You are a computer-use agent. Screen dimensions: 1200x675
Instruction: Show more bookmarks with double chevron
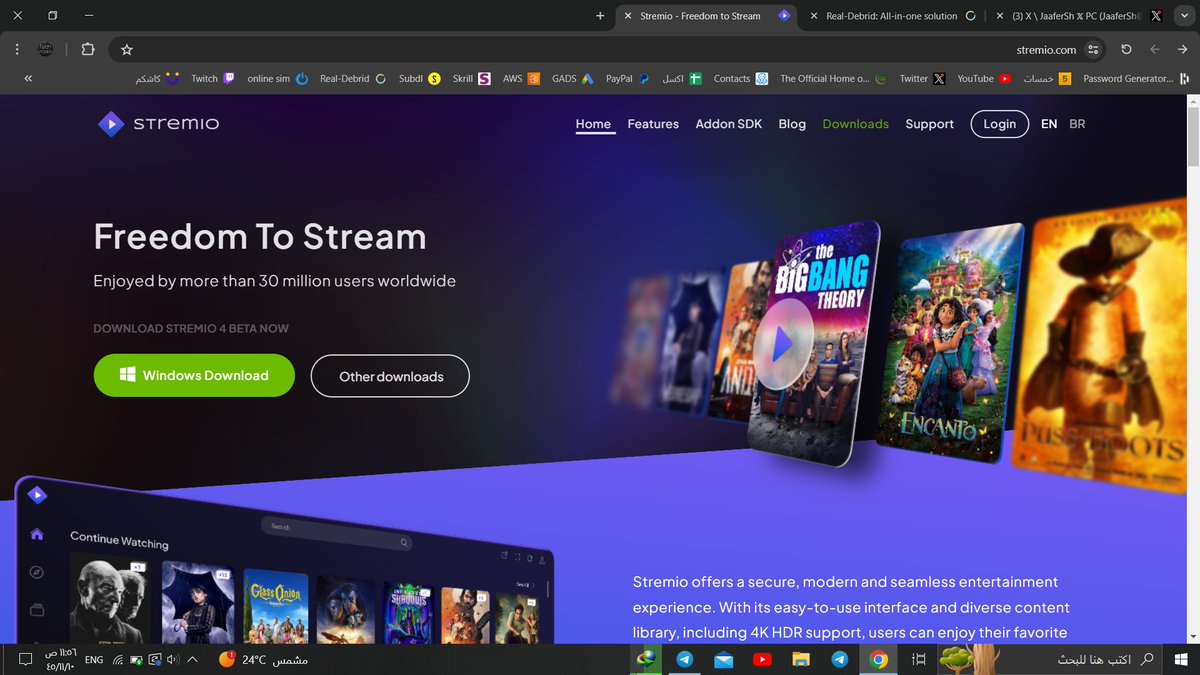[27, 78]
